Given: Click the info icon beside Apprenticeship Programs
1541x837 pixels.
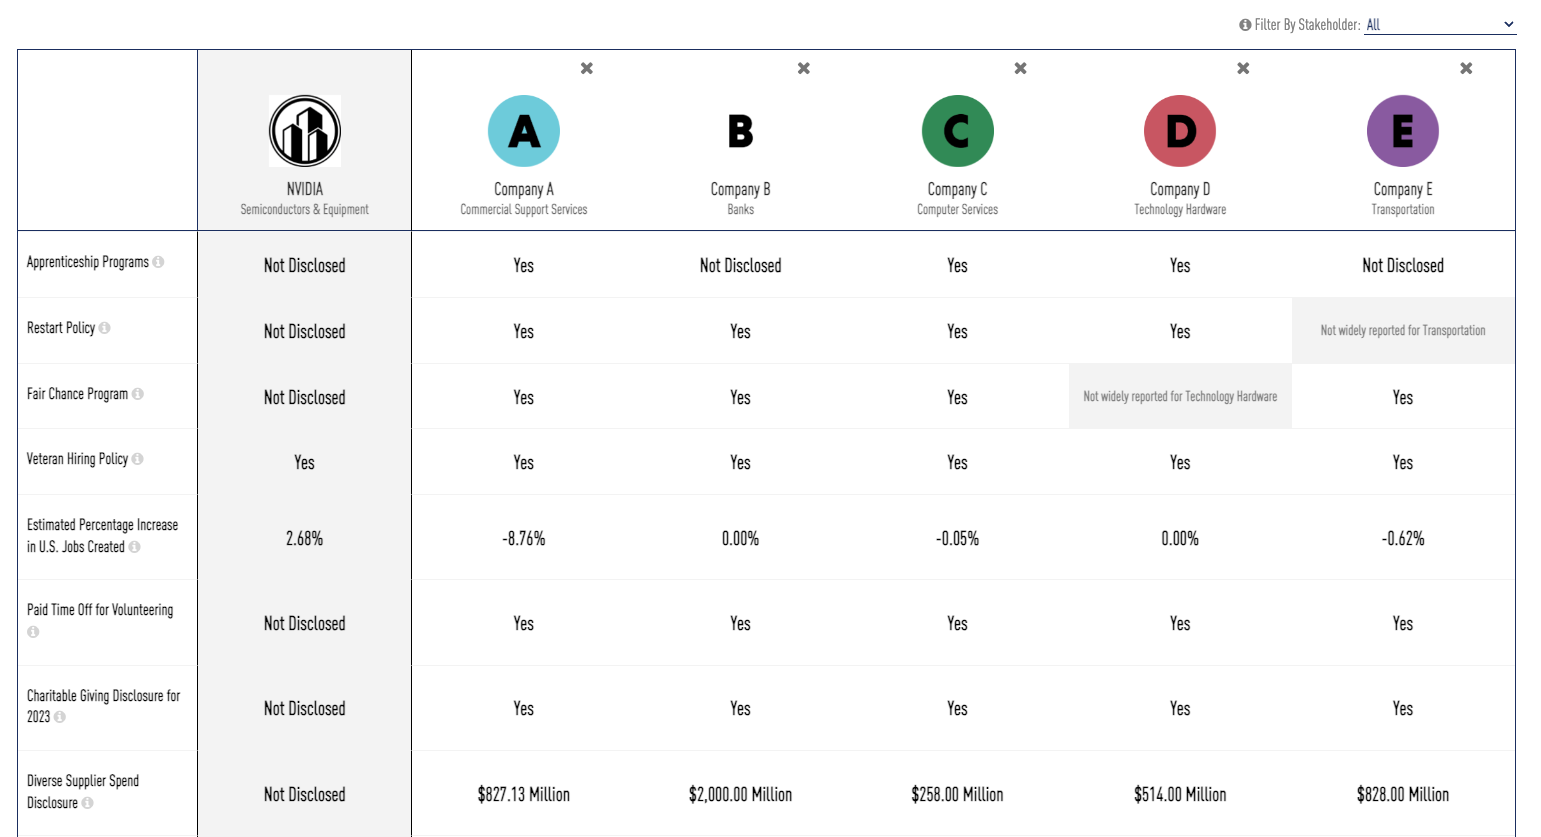Looking at the screenshot, I should pos(158,262).
